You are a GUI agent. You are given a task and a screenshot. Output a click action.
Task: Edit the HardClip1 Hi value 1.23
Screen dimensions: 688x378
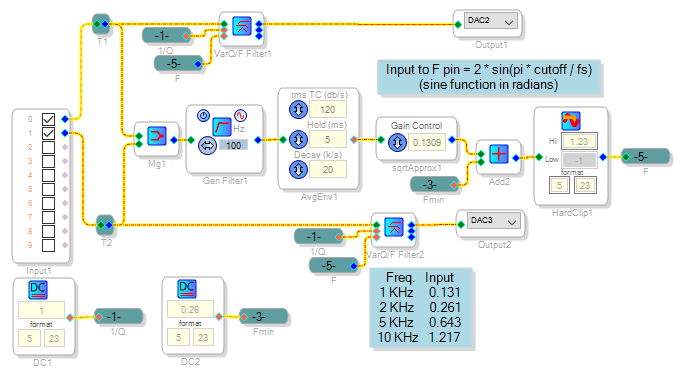[x=579, y=141]
